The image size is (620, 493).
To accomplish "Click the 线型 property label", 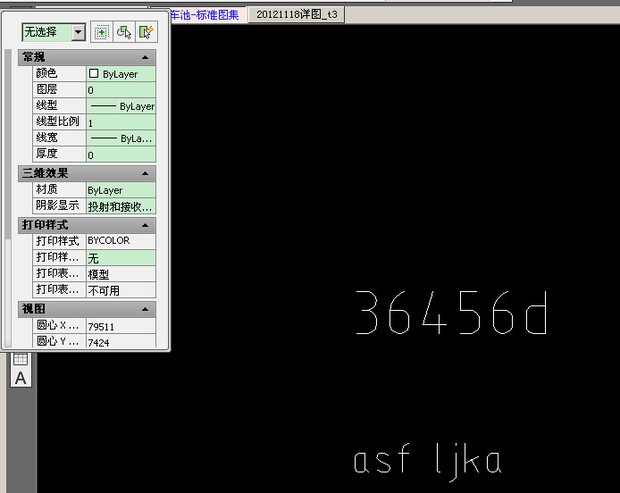I will pos(47,106).
